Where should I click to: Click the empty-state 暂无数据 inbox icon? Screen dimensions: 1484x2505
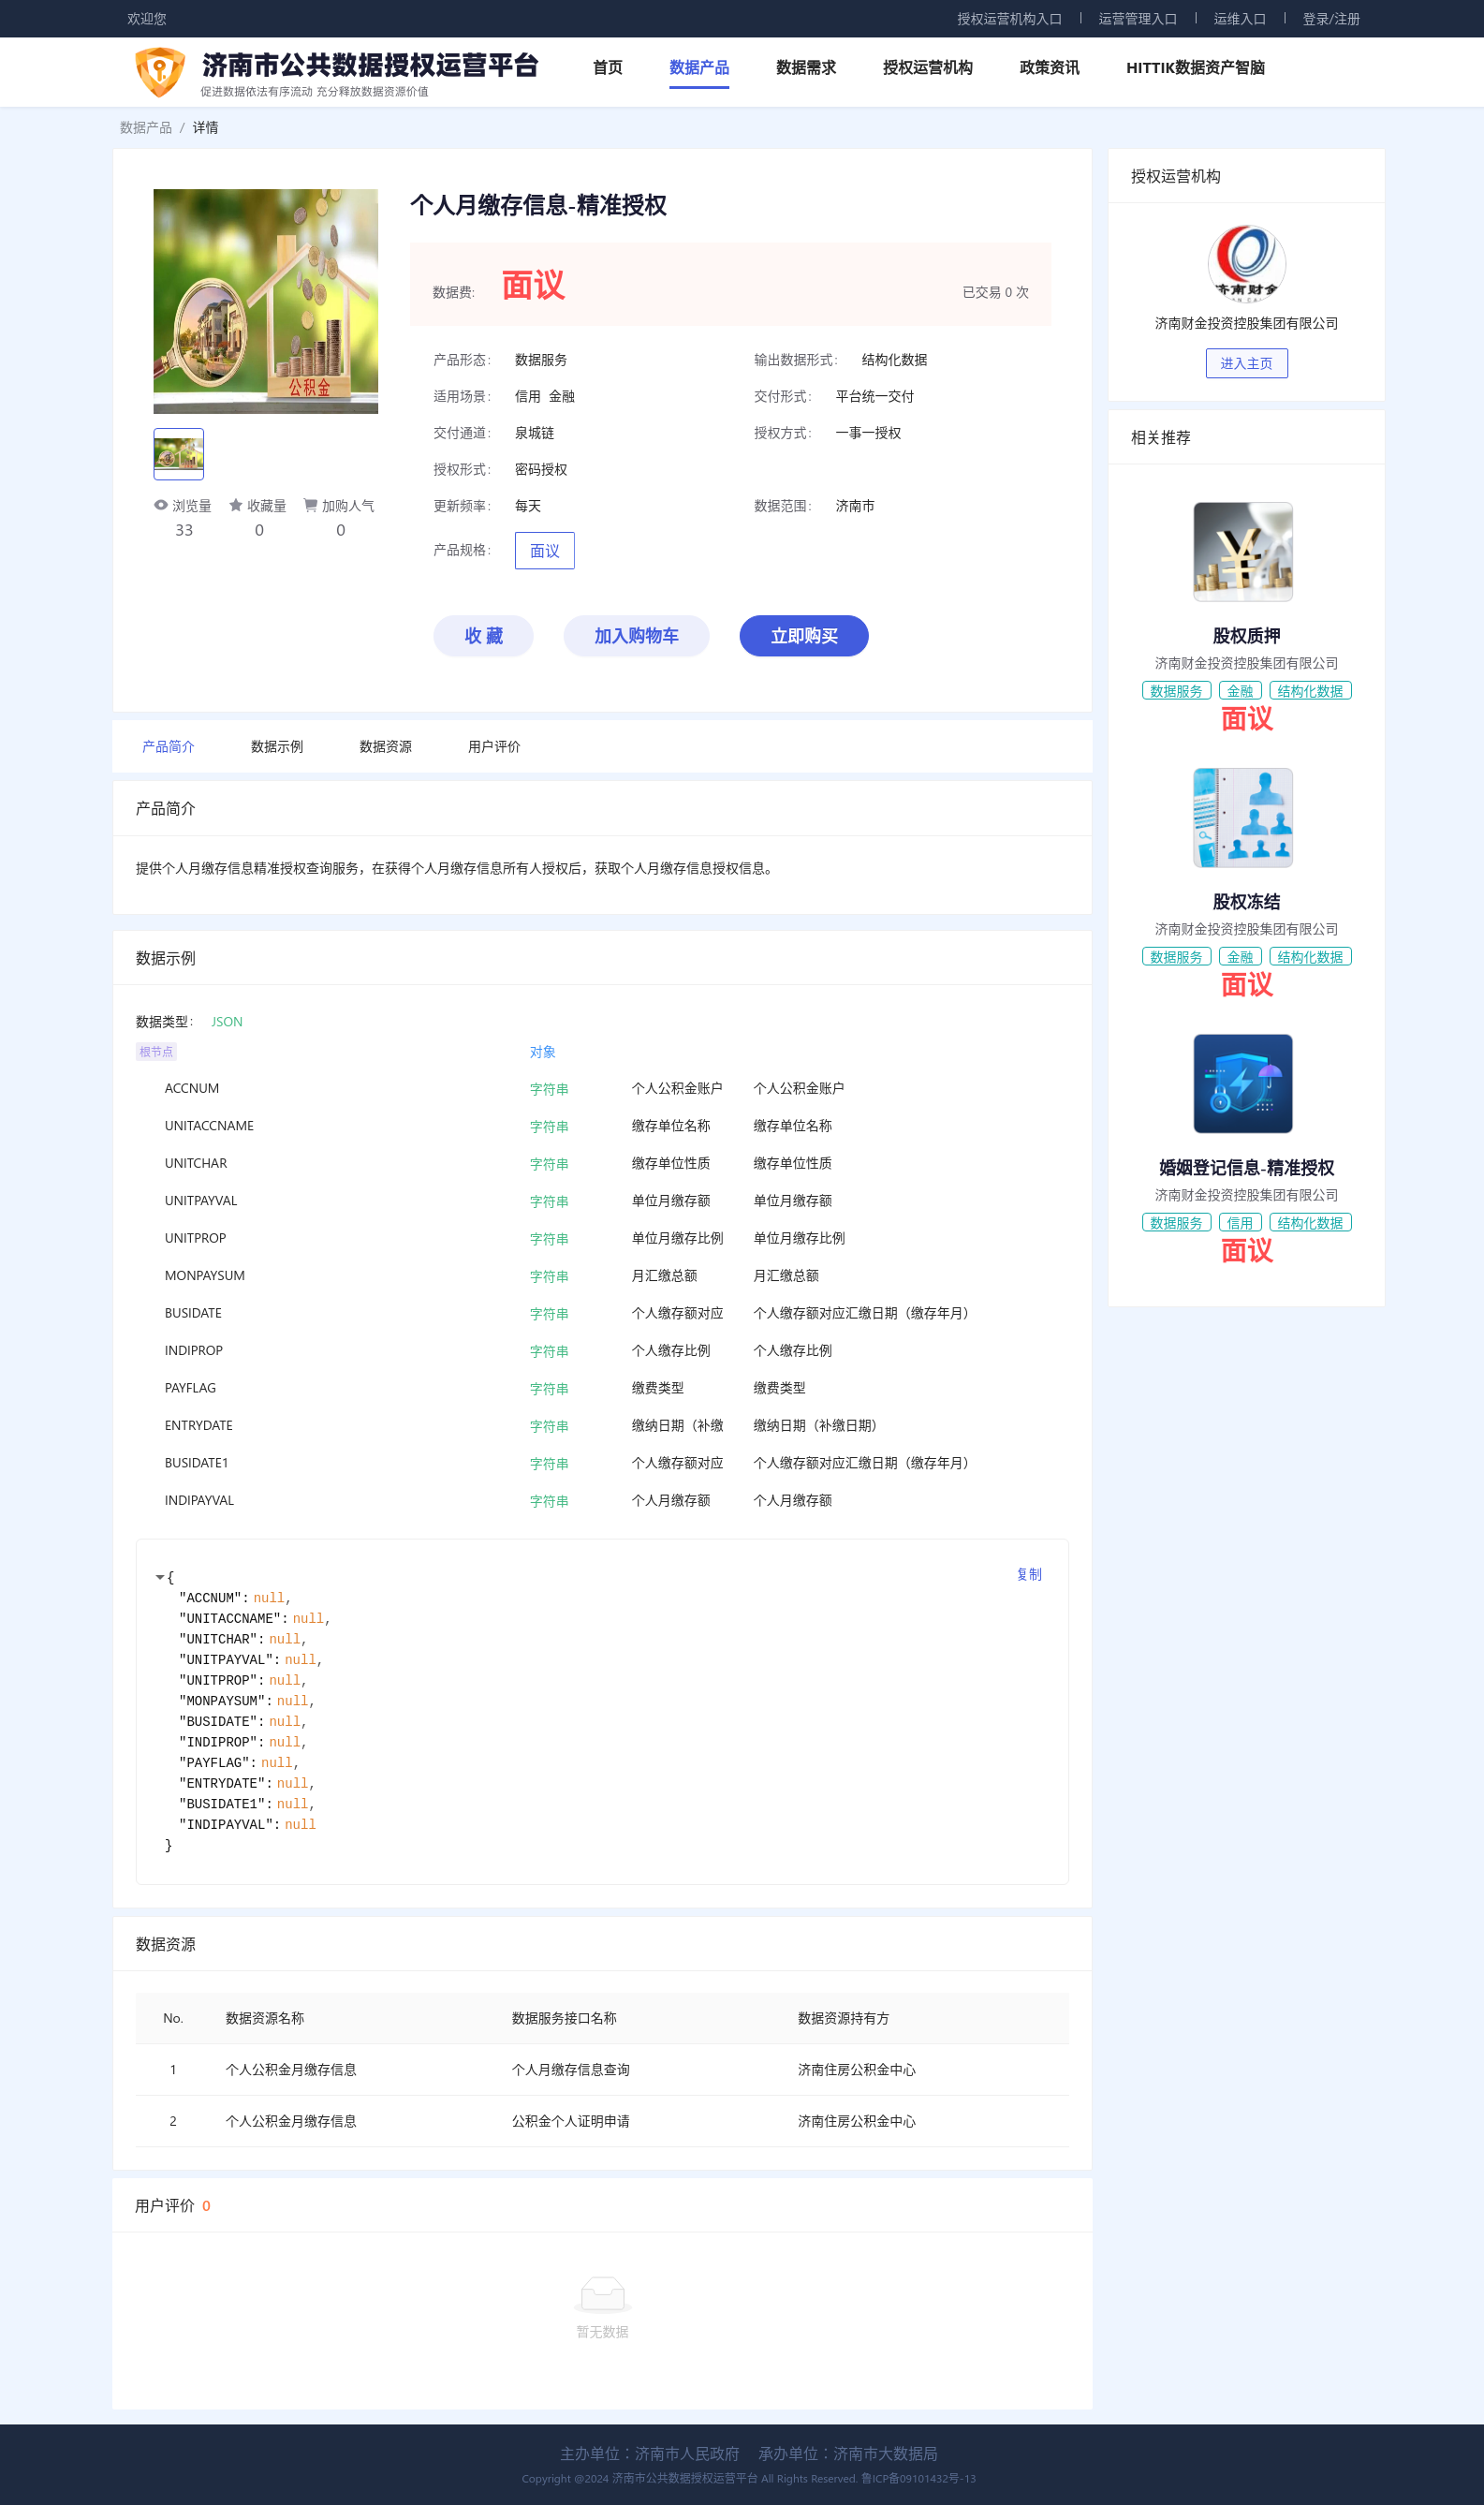[x=603, y=2294]
